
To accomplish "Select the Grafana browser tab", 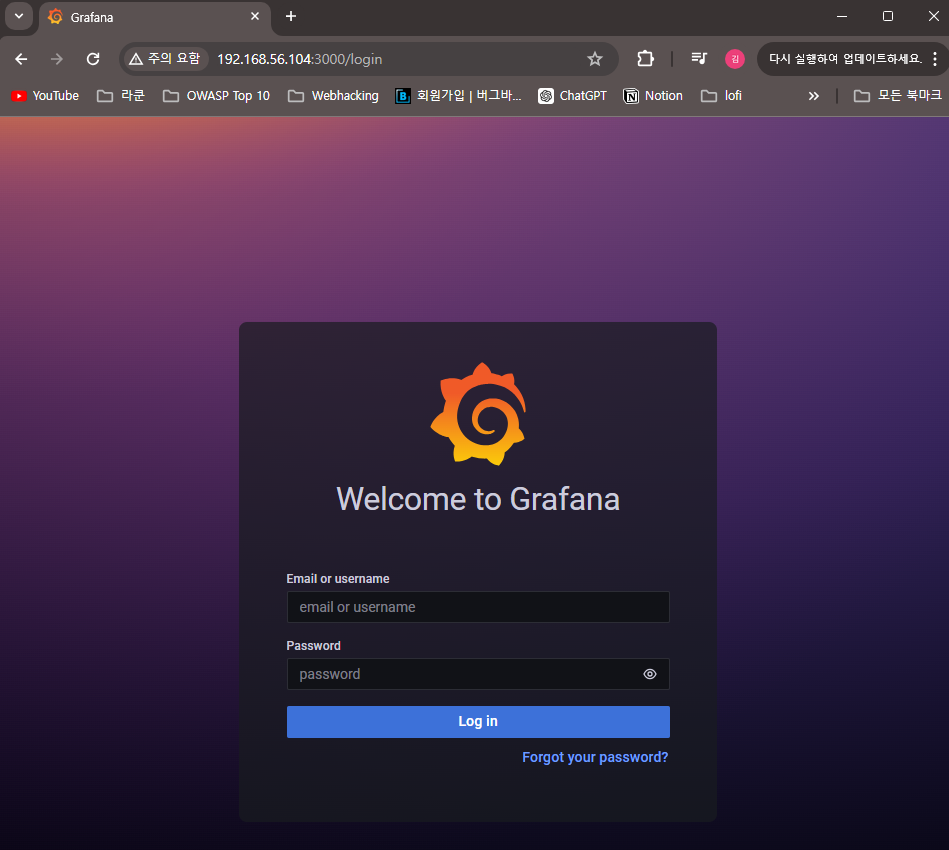I will click(x=154, y=17).
